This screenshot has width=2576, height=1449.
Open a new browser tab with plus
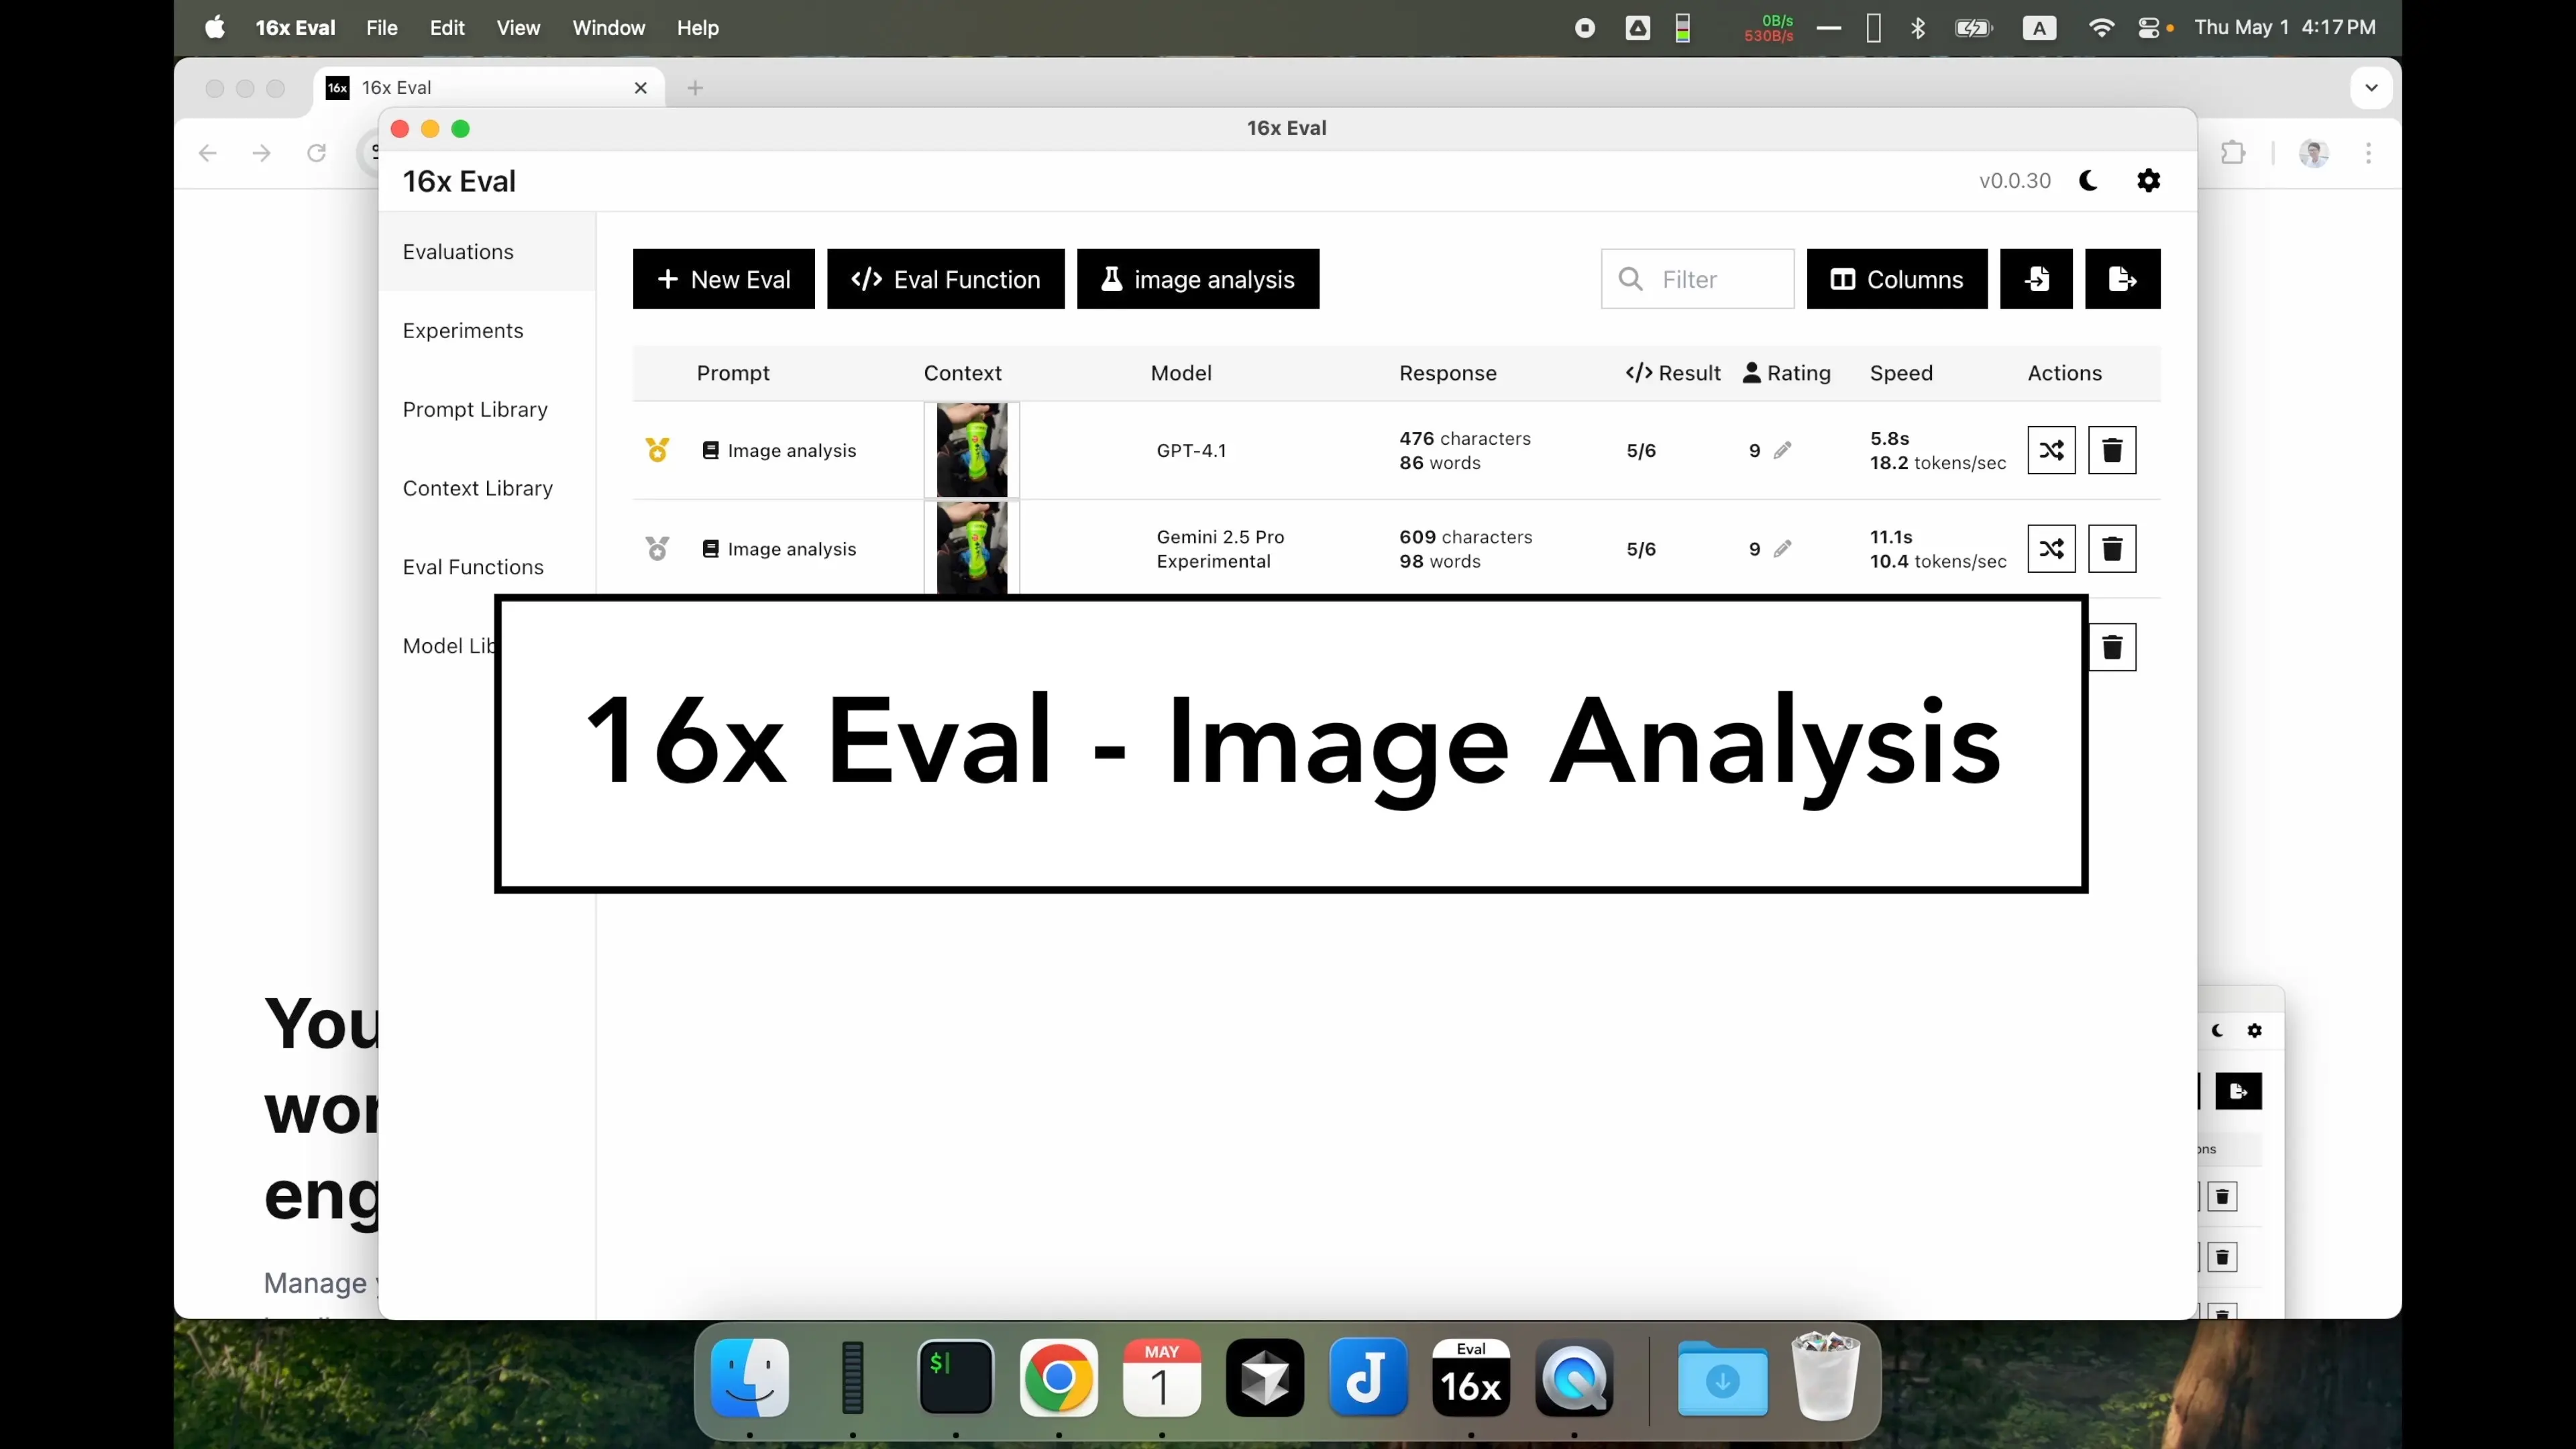click(x=695, y=88)
